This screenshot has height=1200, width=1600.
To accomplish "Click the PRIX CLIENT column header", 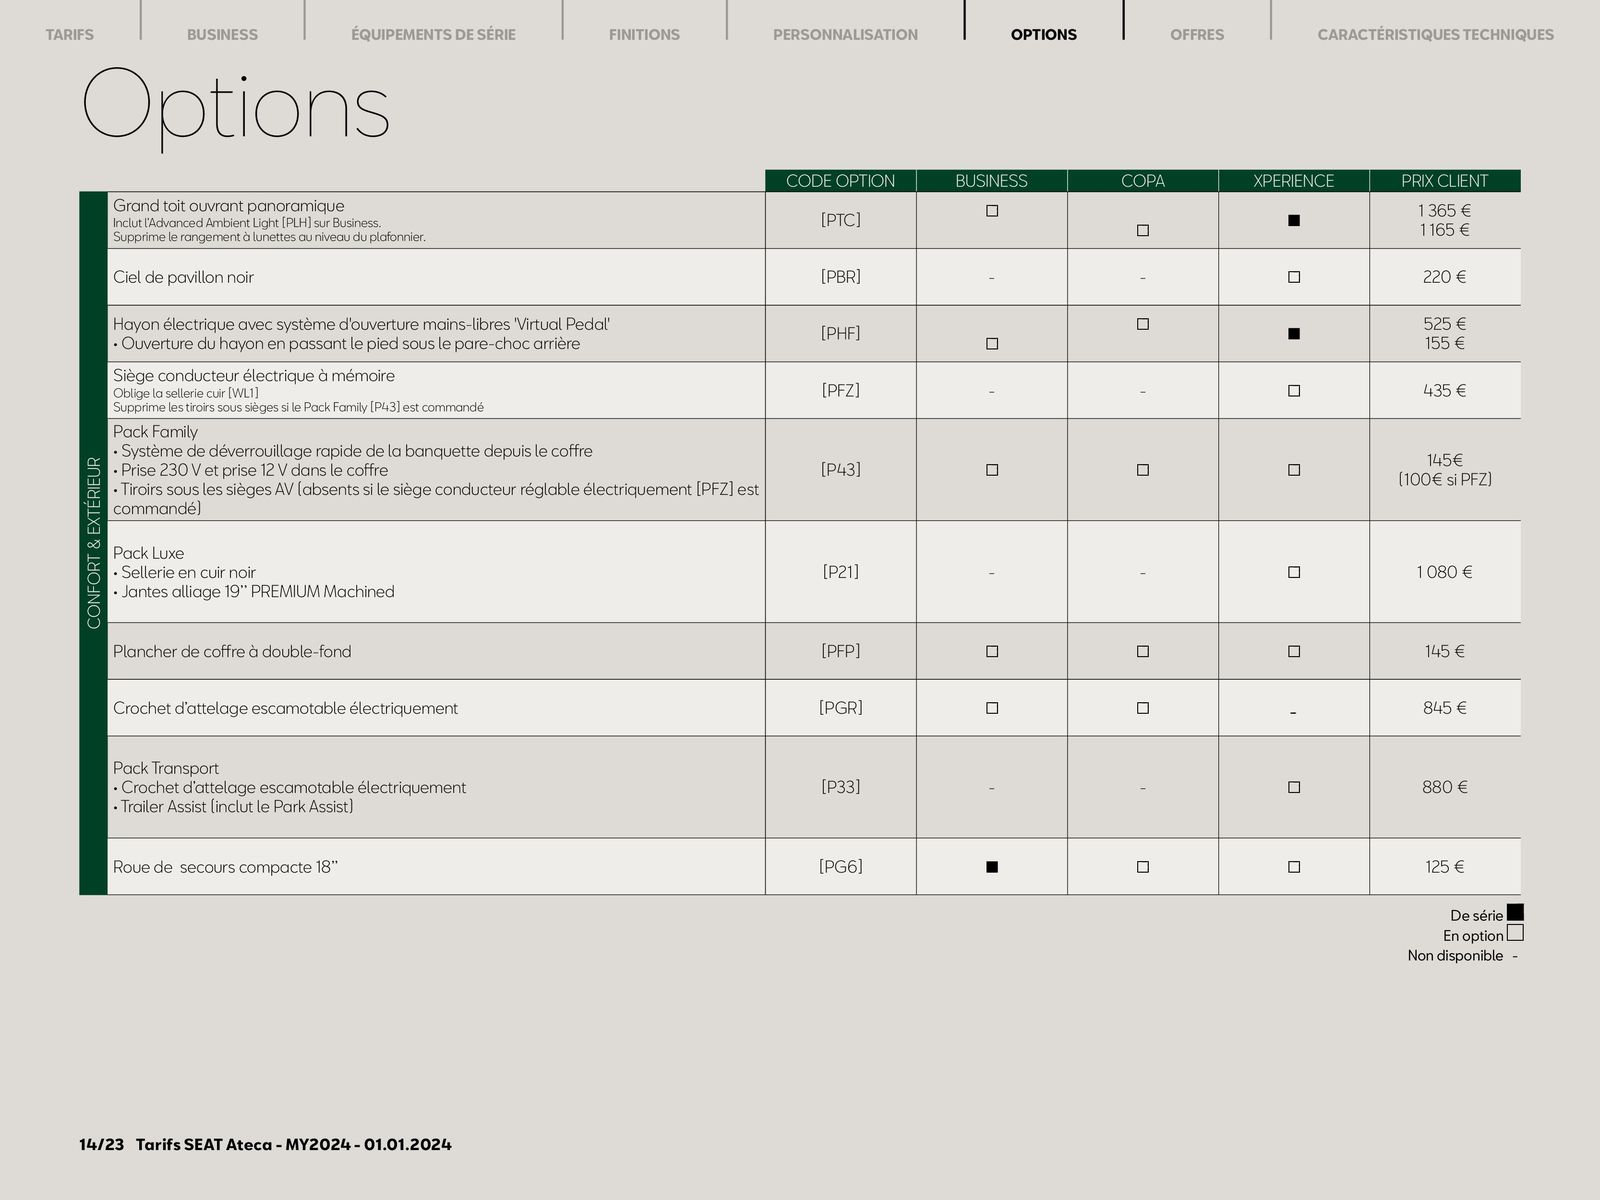I will [1445, 181].
